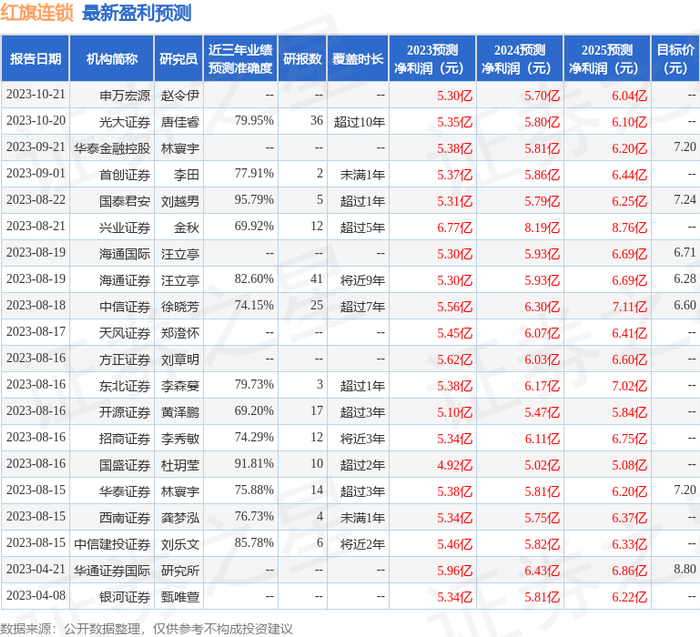This screenshot has width=700, height=637.
Task: Select the 华通证券国际 institution cell
Action: click(x=112, y=570)
